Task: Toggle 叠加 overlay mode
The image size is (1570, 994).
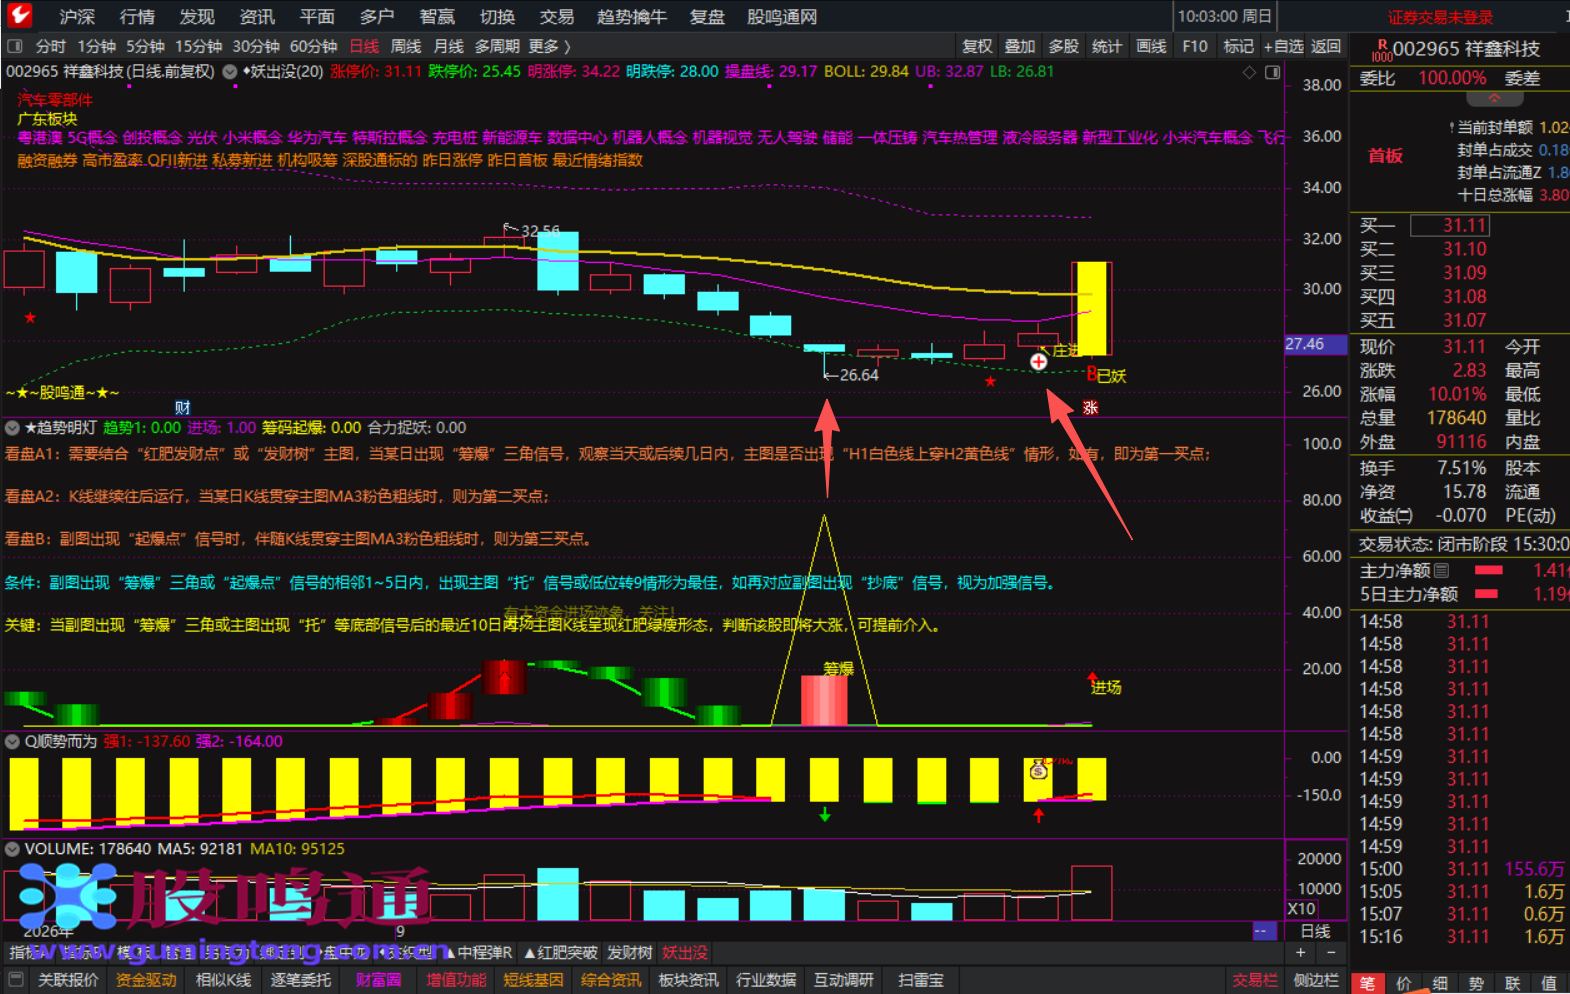Action: (x=1020, y=46)
